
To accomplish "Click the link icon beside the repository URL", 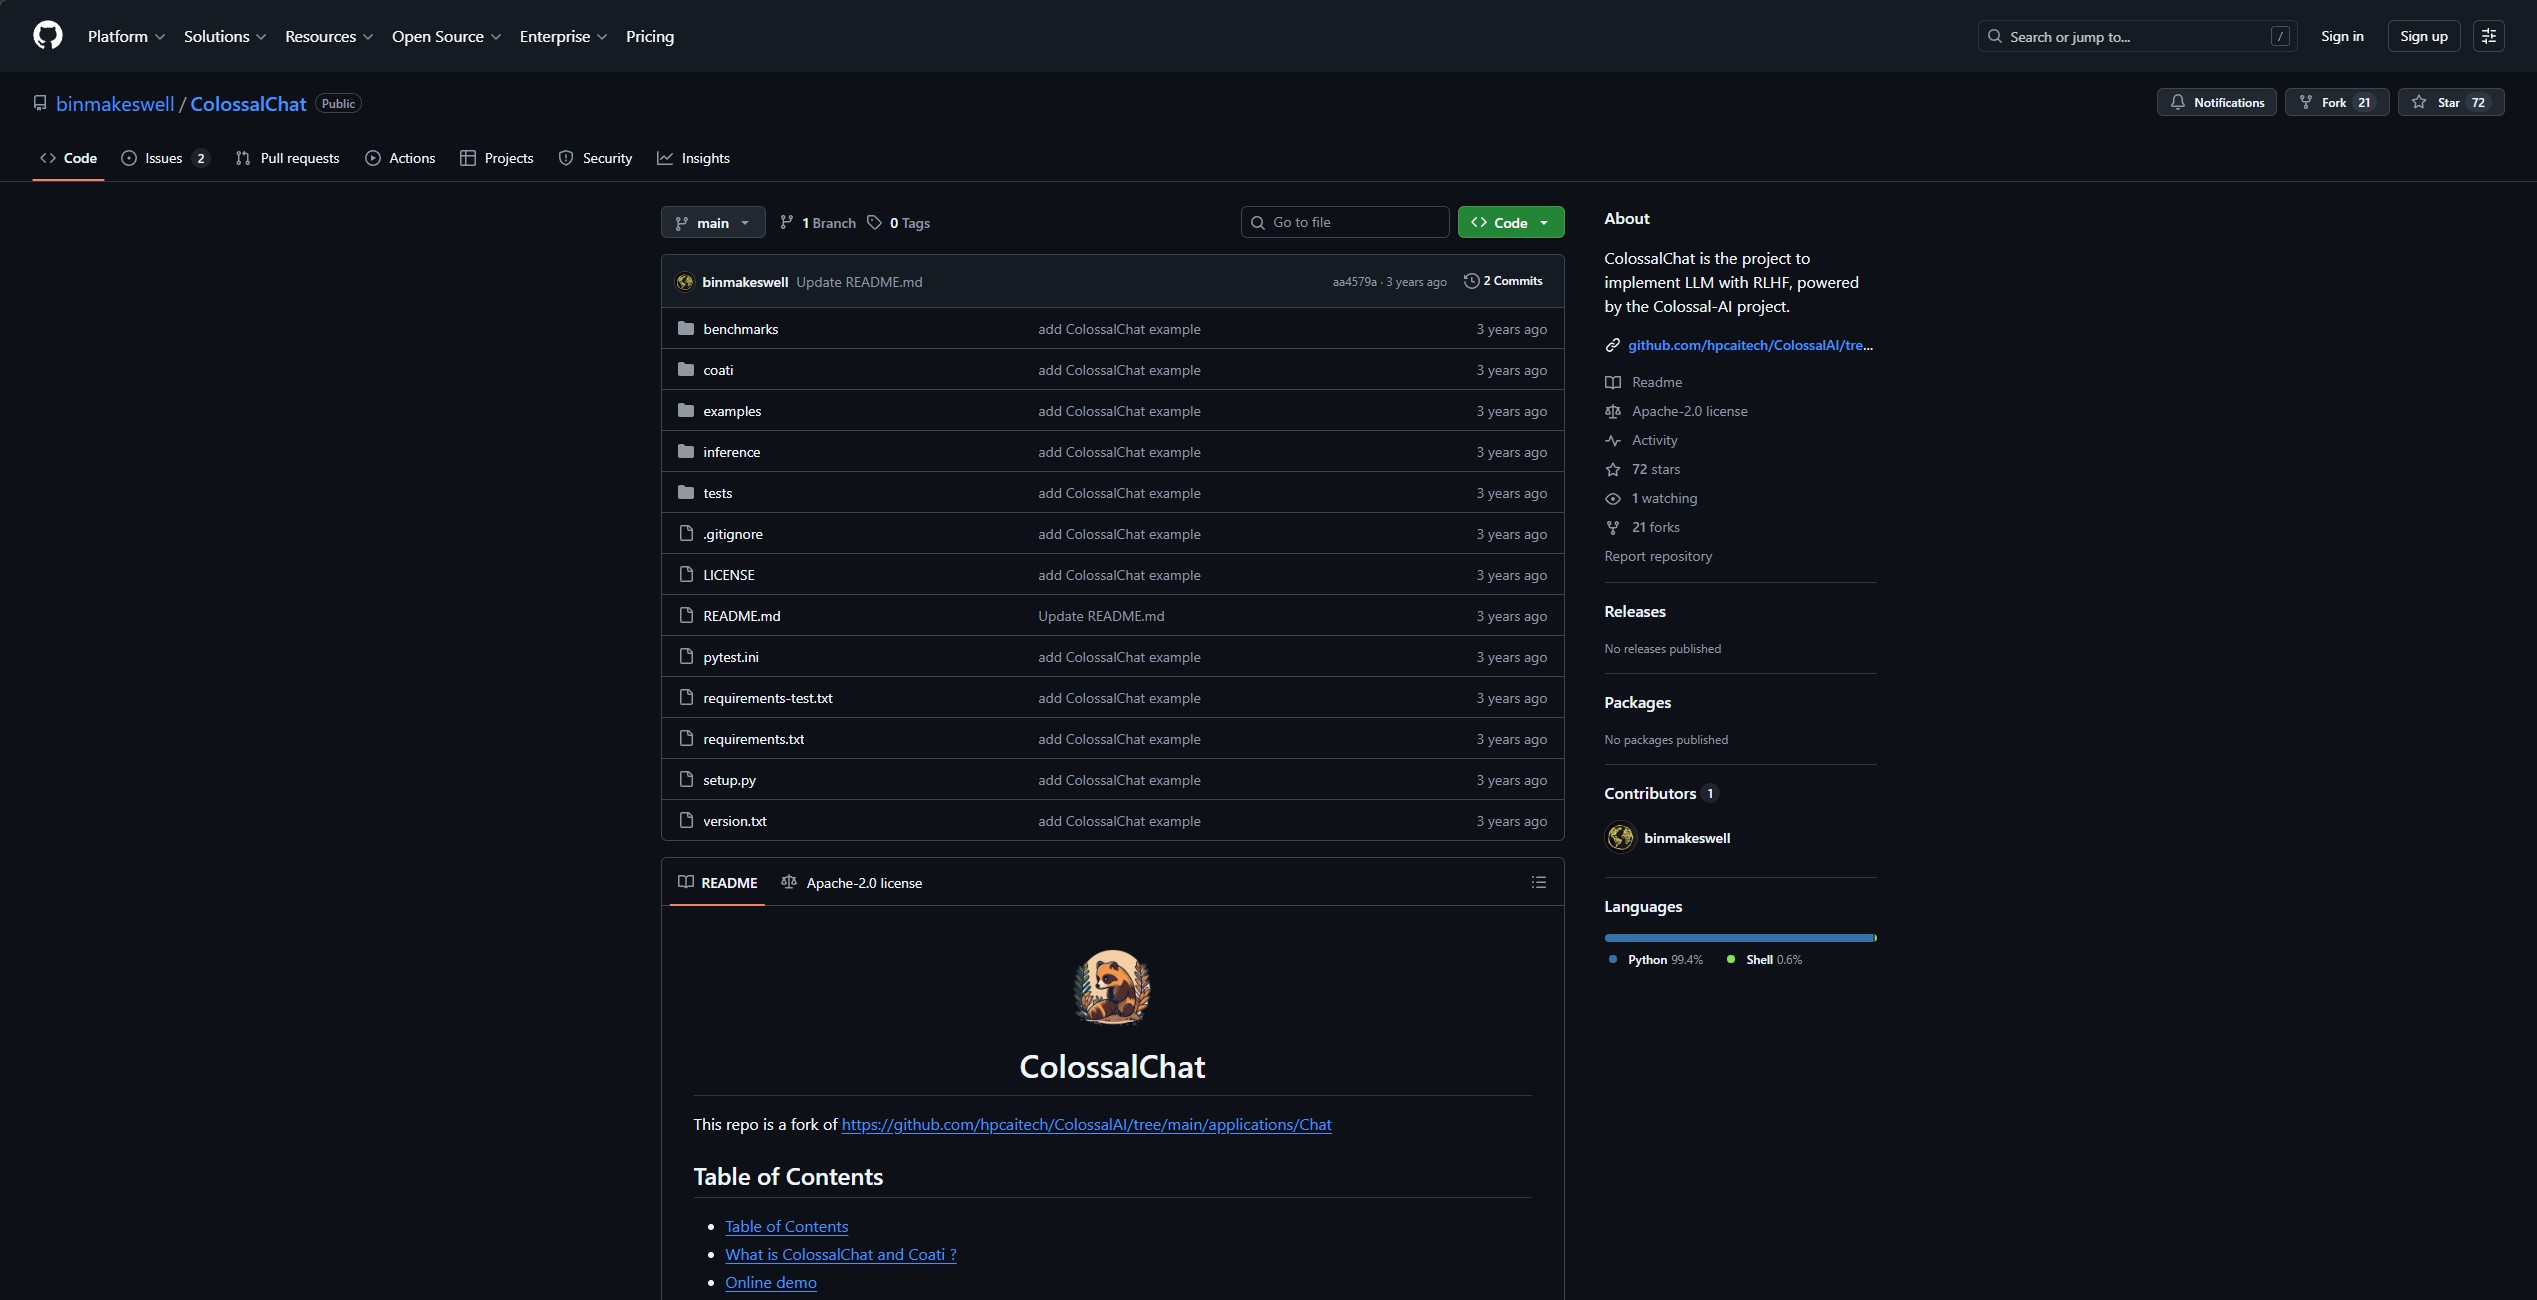I will pos(1613,345).
